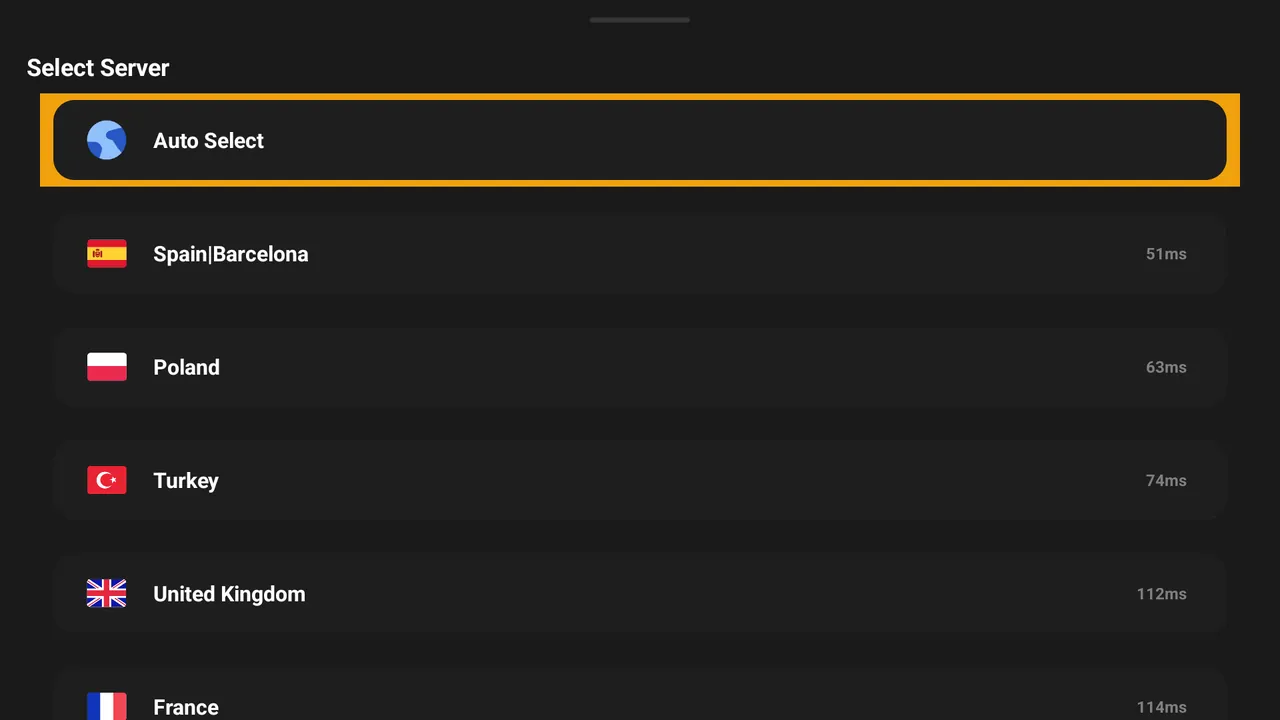Pick the Turkey server entry

tap(640, 480)
